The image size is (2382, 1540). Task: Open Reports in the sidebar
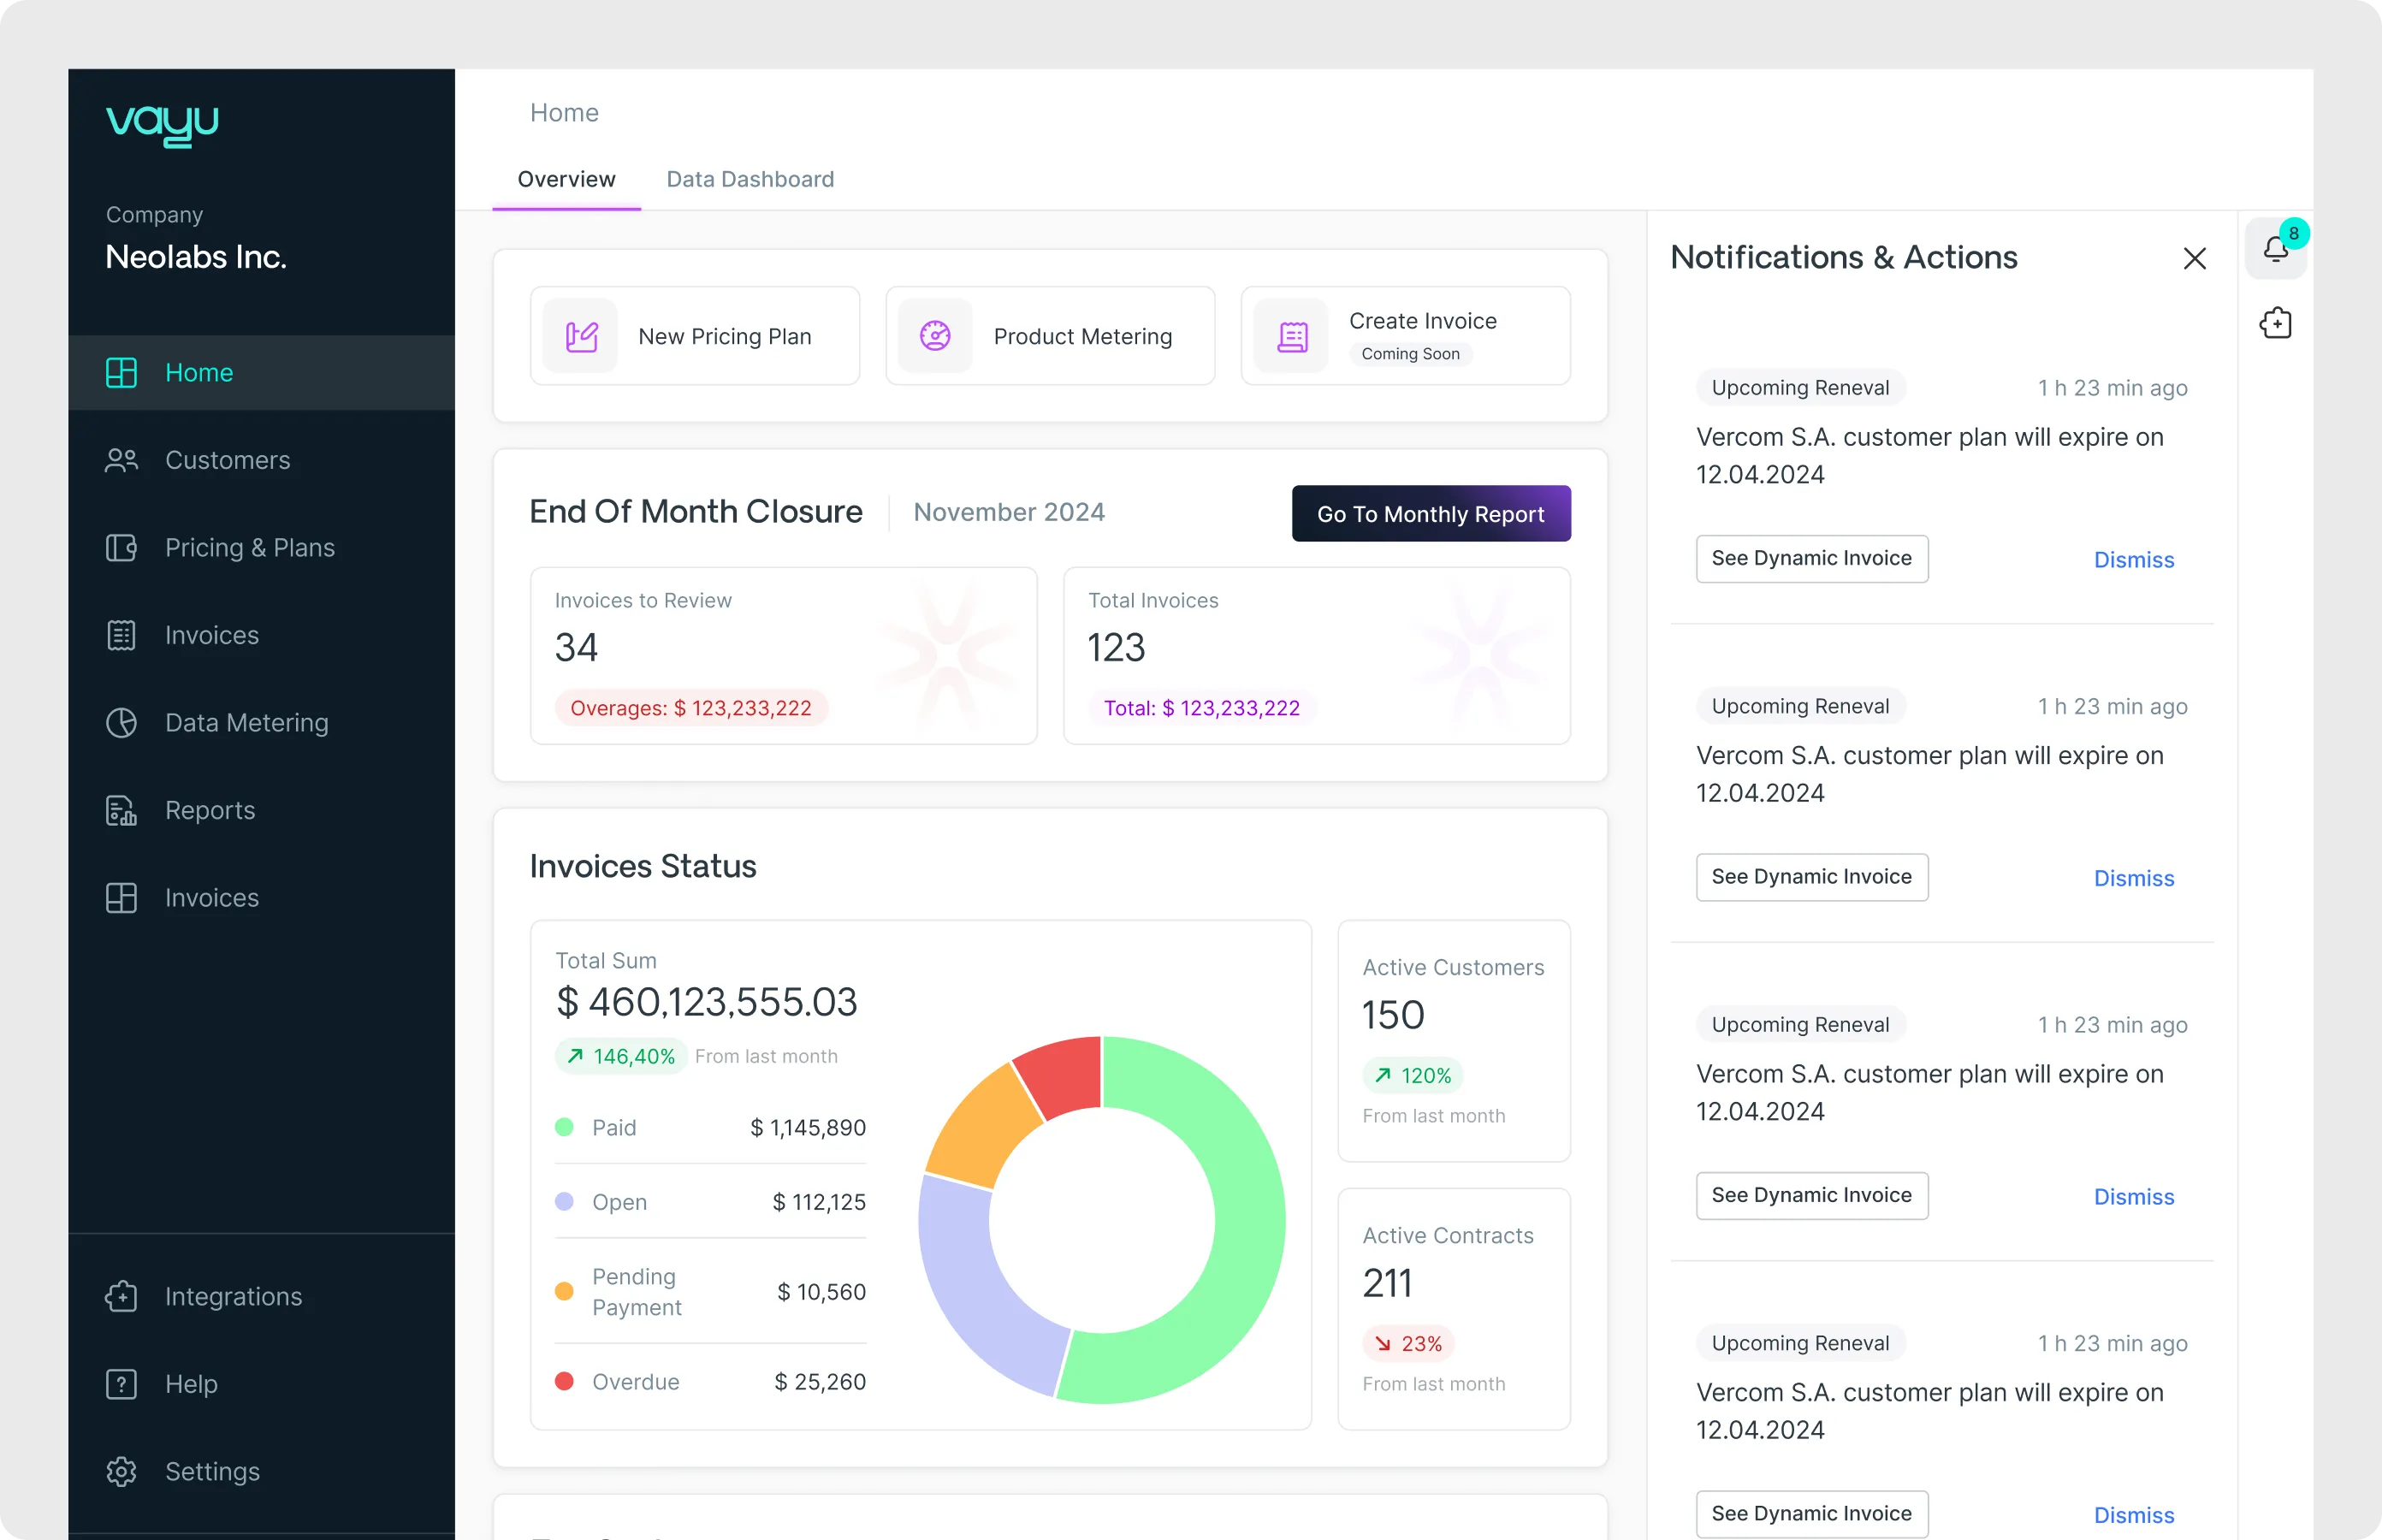[x=210, y=810]
